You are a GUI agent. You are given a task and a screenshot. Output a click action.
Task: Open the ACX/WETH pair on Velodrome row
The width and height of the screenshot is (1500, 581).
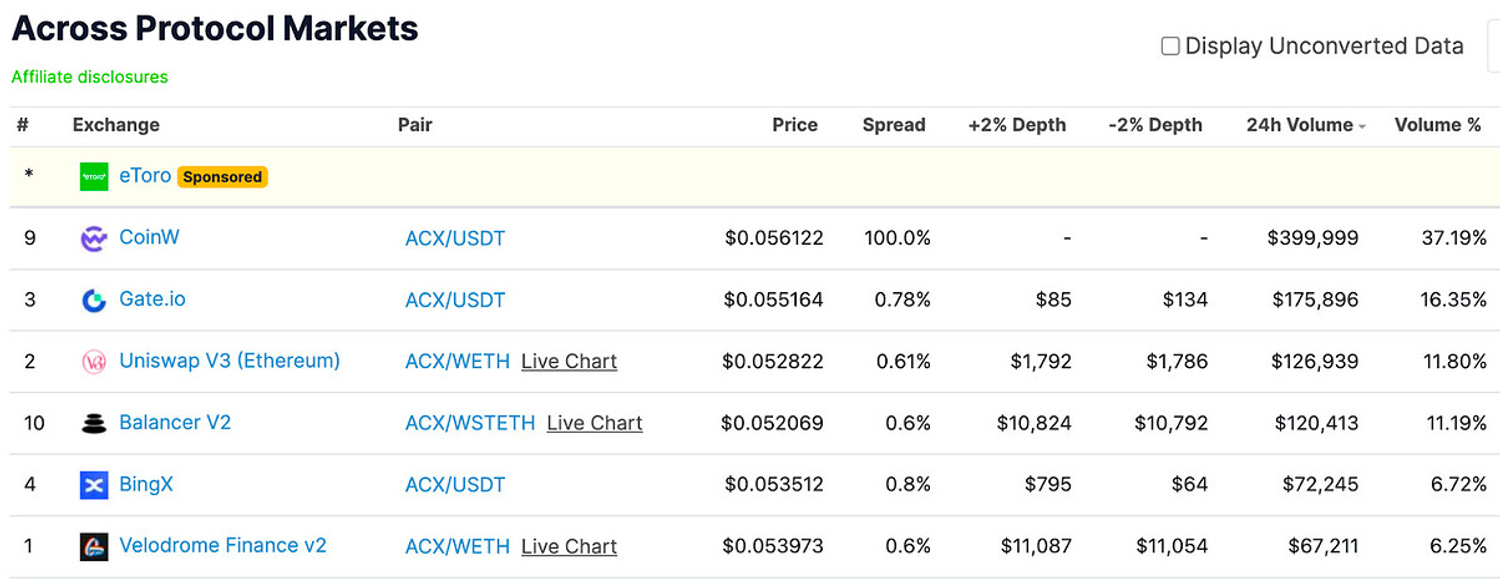[x=457, y=547]
